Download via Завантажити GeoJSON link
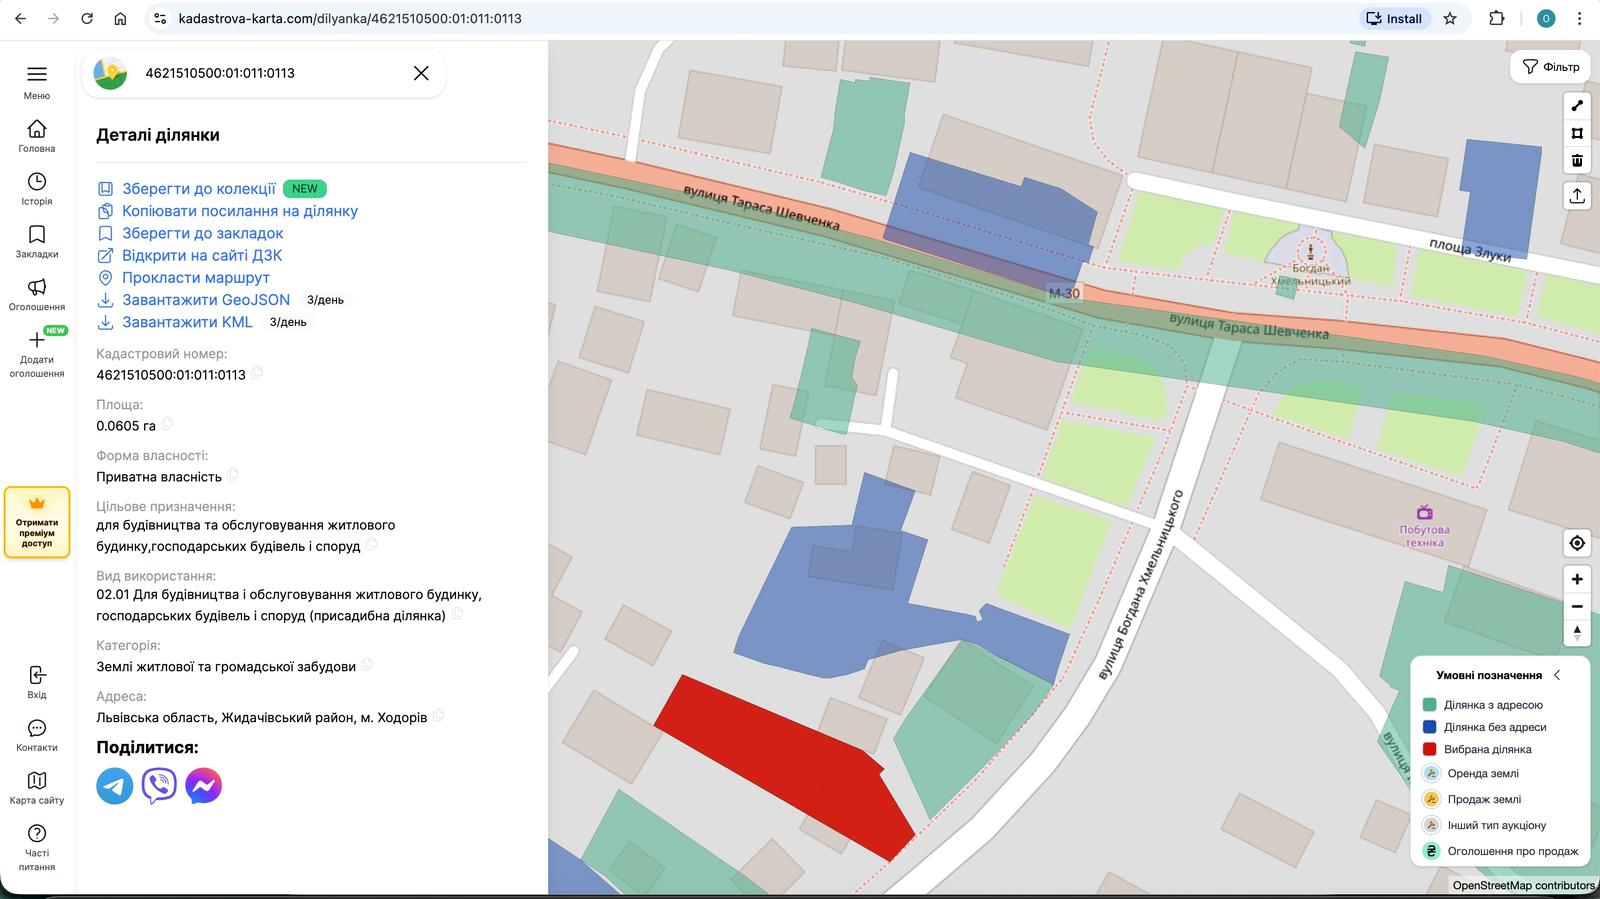This screenshot has width=1600, height=899. click(205, 300)
